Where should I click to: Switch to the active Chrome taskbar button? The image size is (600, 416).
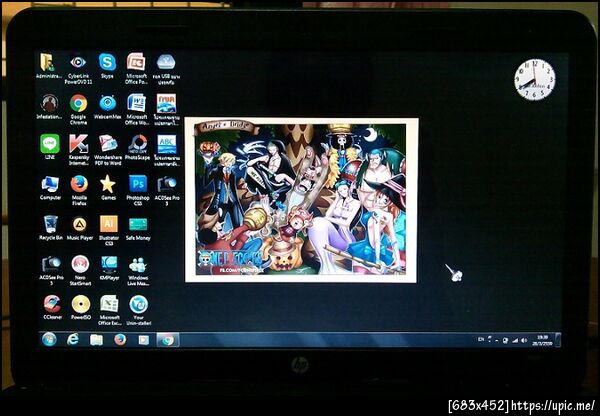click(168, 340)
